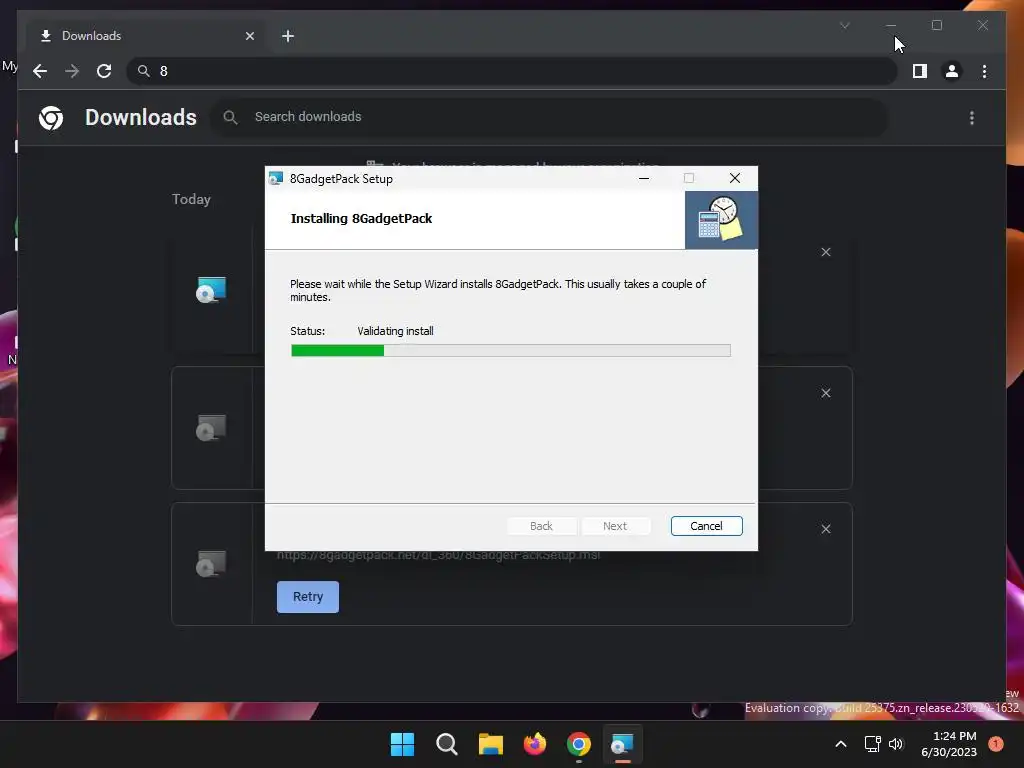Open Chrome profile menu
The width and height of the screenshot is (1024, 768).
(x=952, y=71)
